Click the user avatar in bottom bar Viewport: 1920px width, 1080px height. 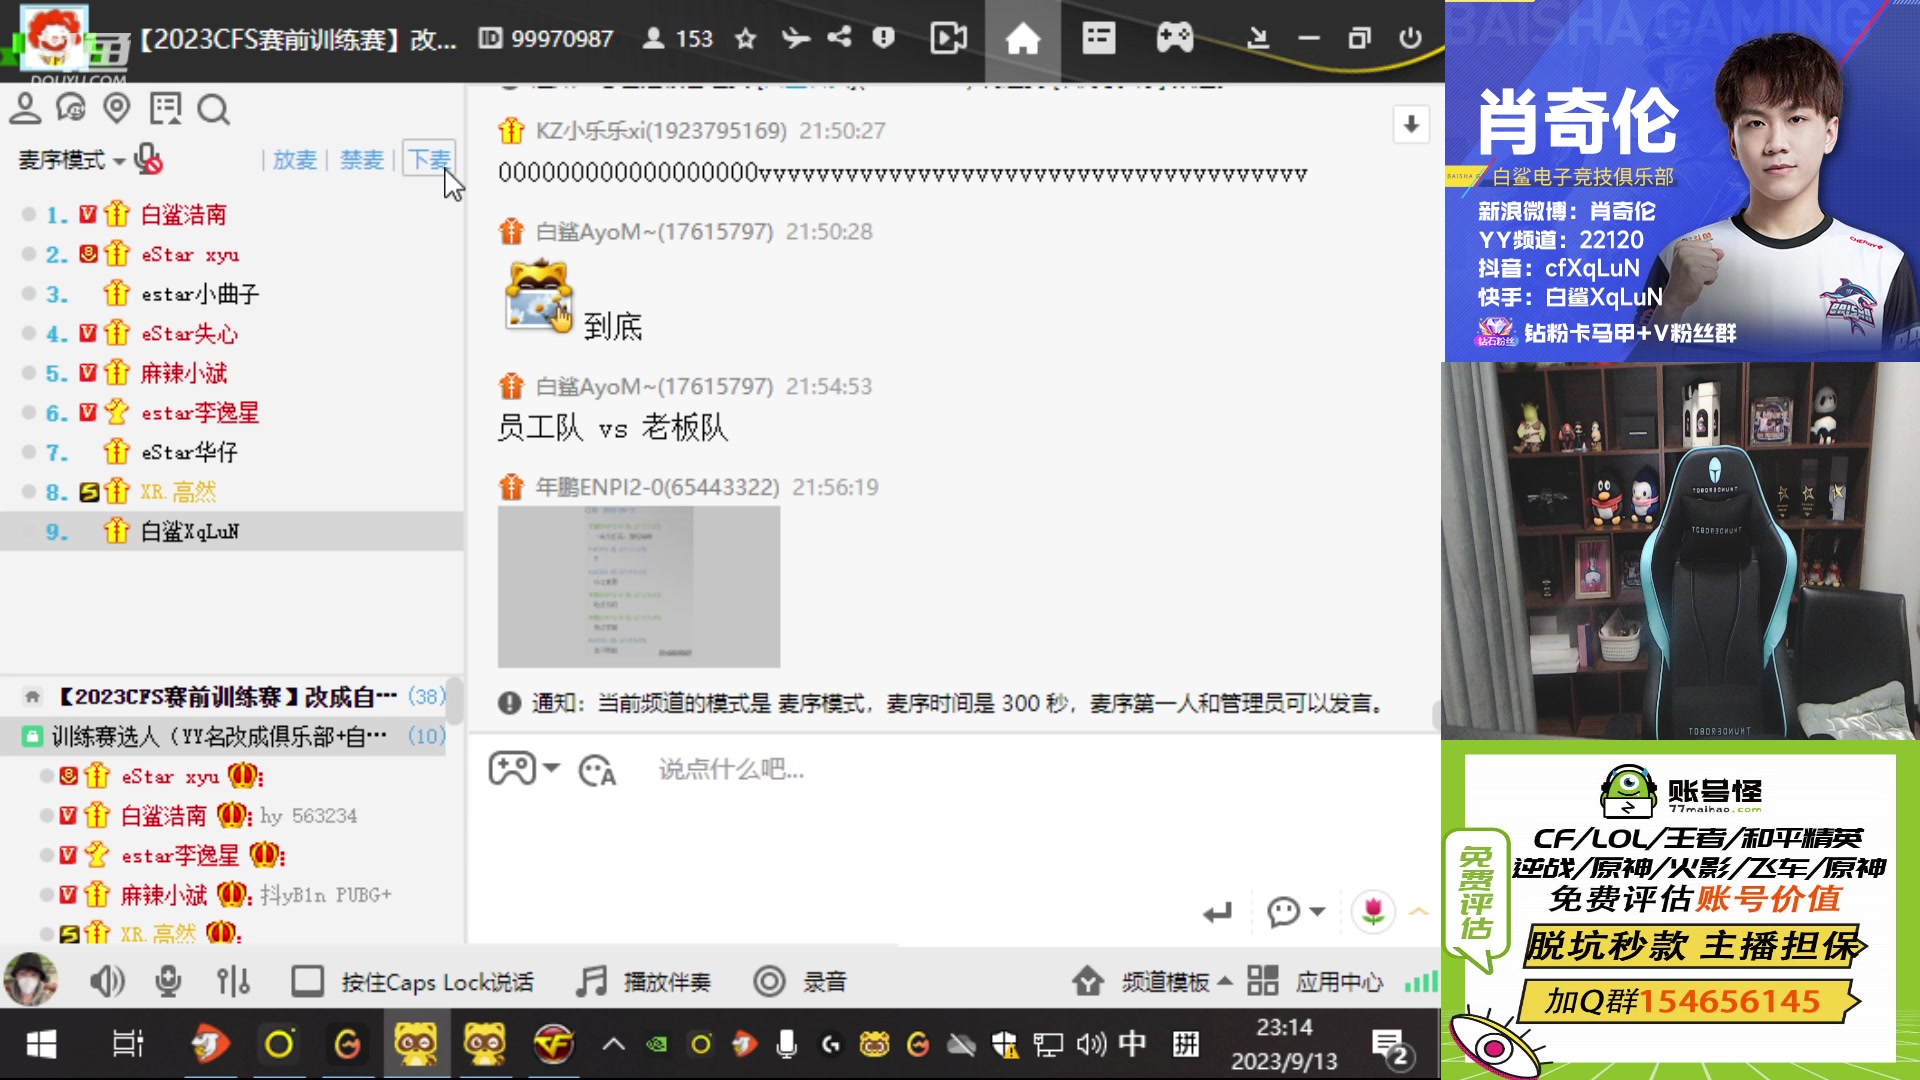[x=30, y=980]
